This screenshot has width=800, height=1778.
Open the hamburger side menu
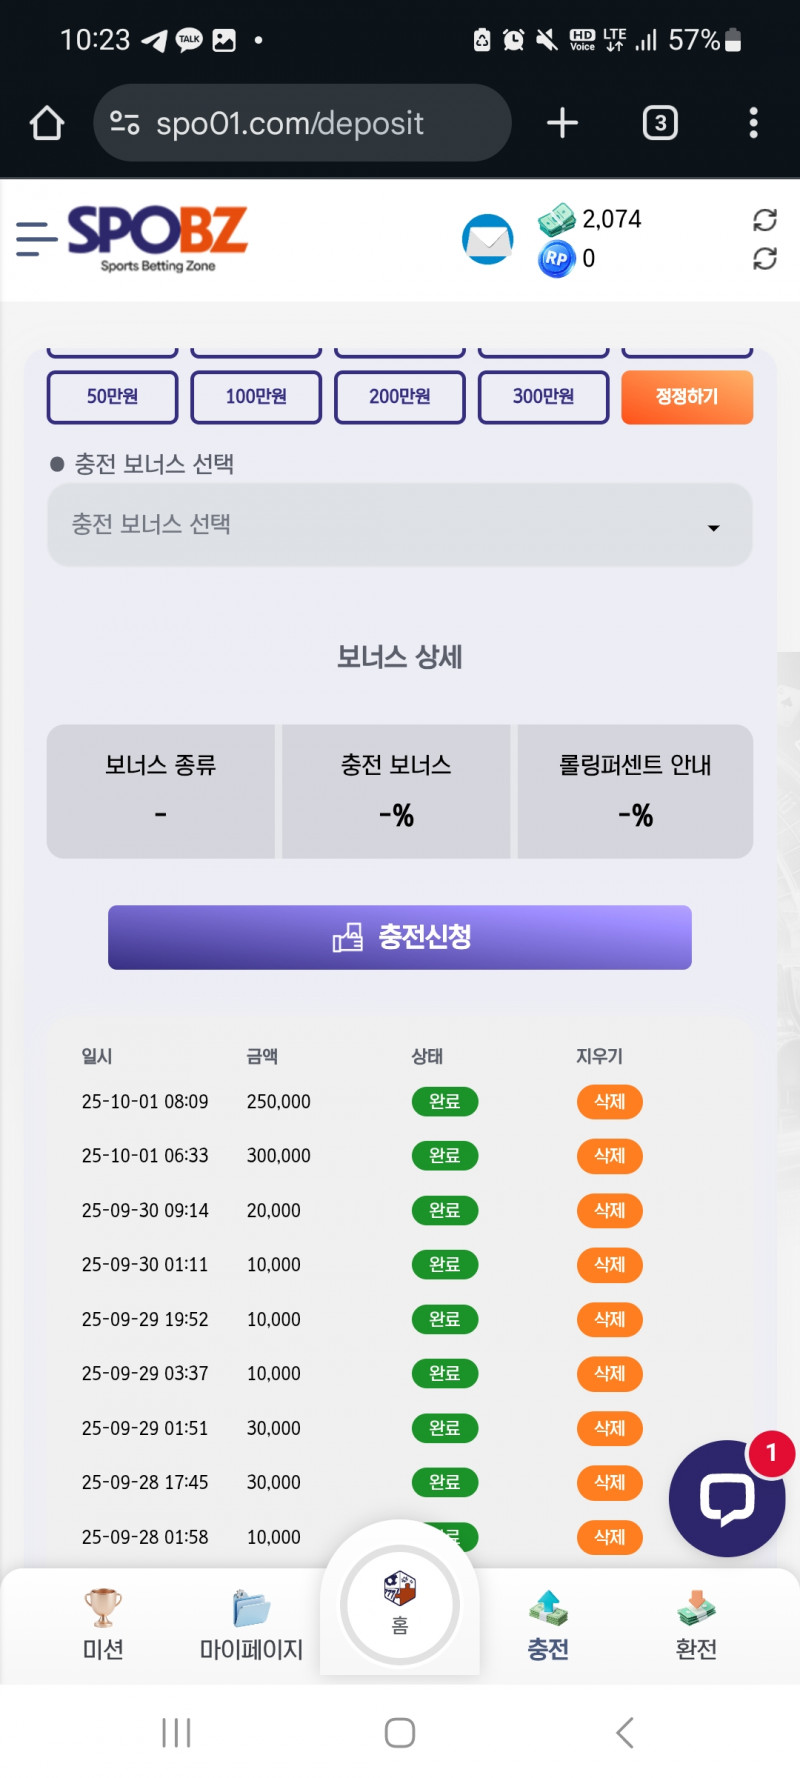[36, 239]
